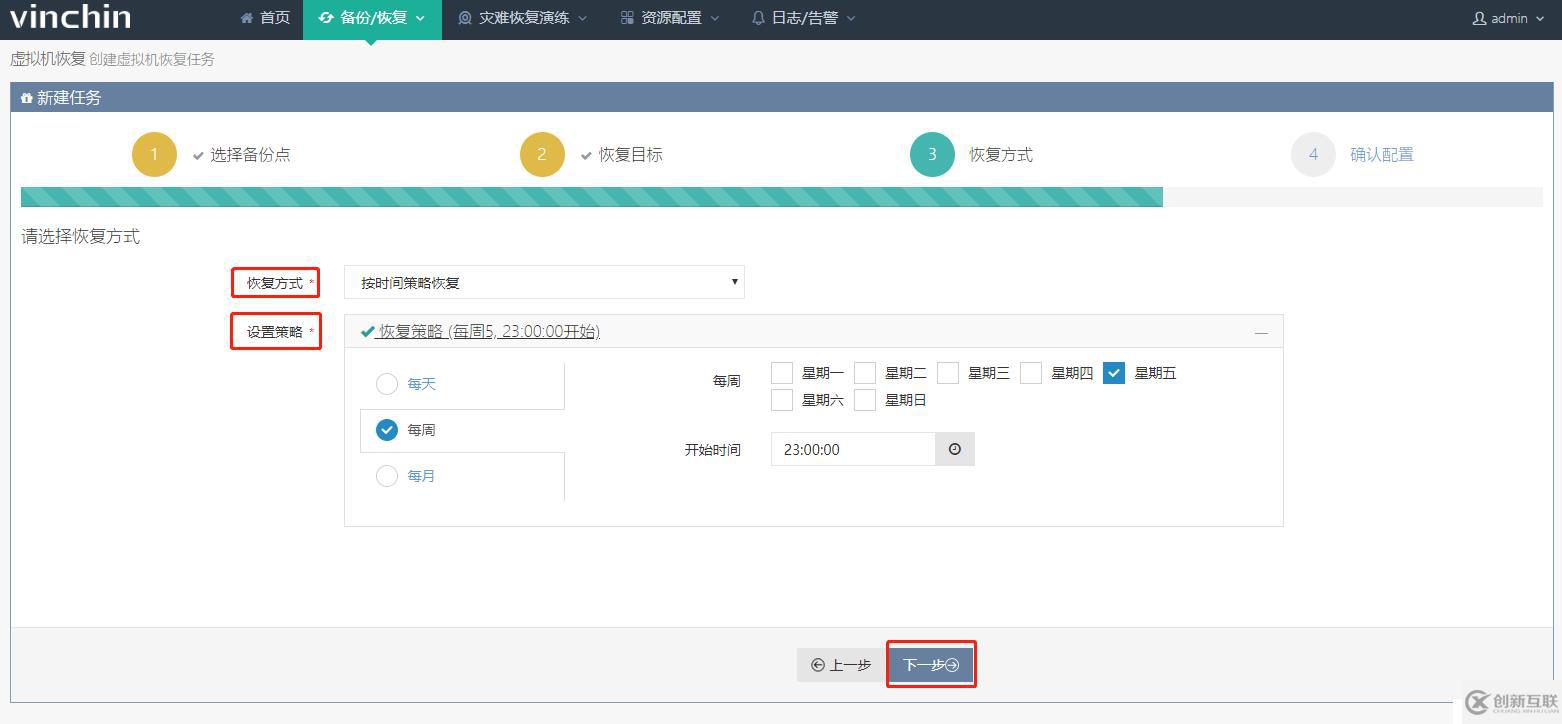Collapse the 恢复策略 panel with the dash control
This screenshot has height=724, width=1562.
click(1261, 331)
